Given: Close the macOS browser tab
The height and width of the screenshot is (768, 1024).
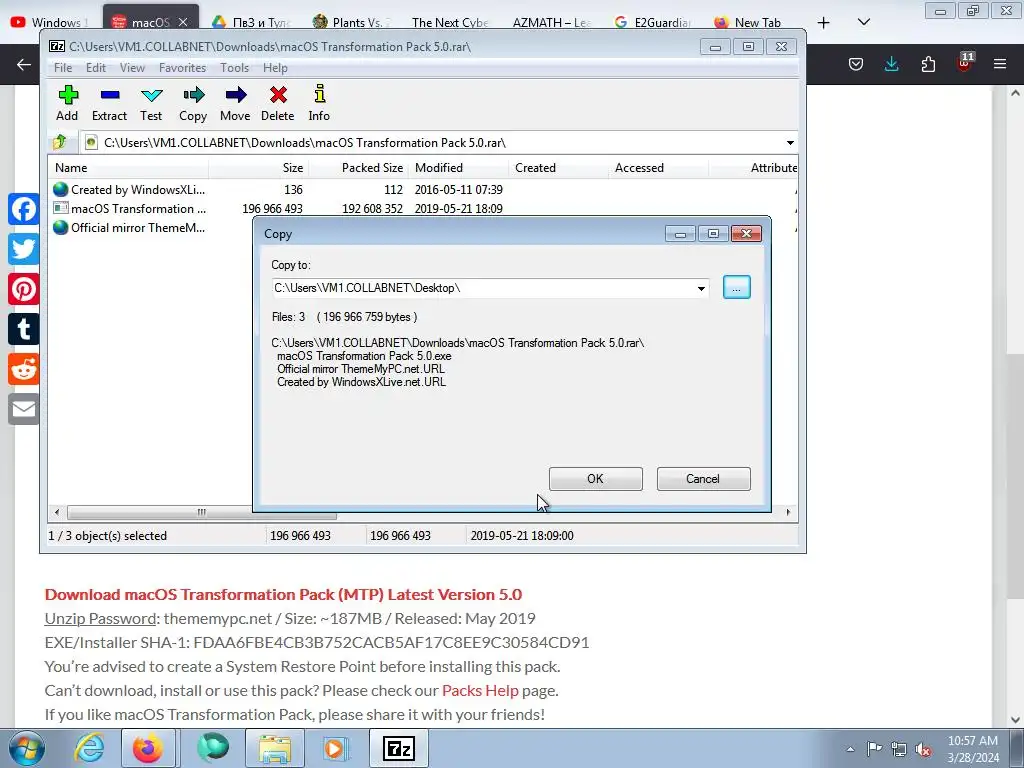Looking at the screenshot, I should click(184, 22).
